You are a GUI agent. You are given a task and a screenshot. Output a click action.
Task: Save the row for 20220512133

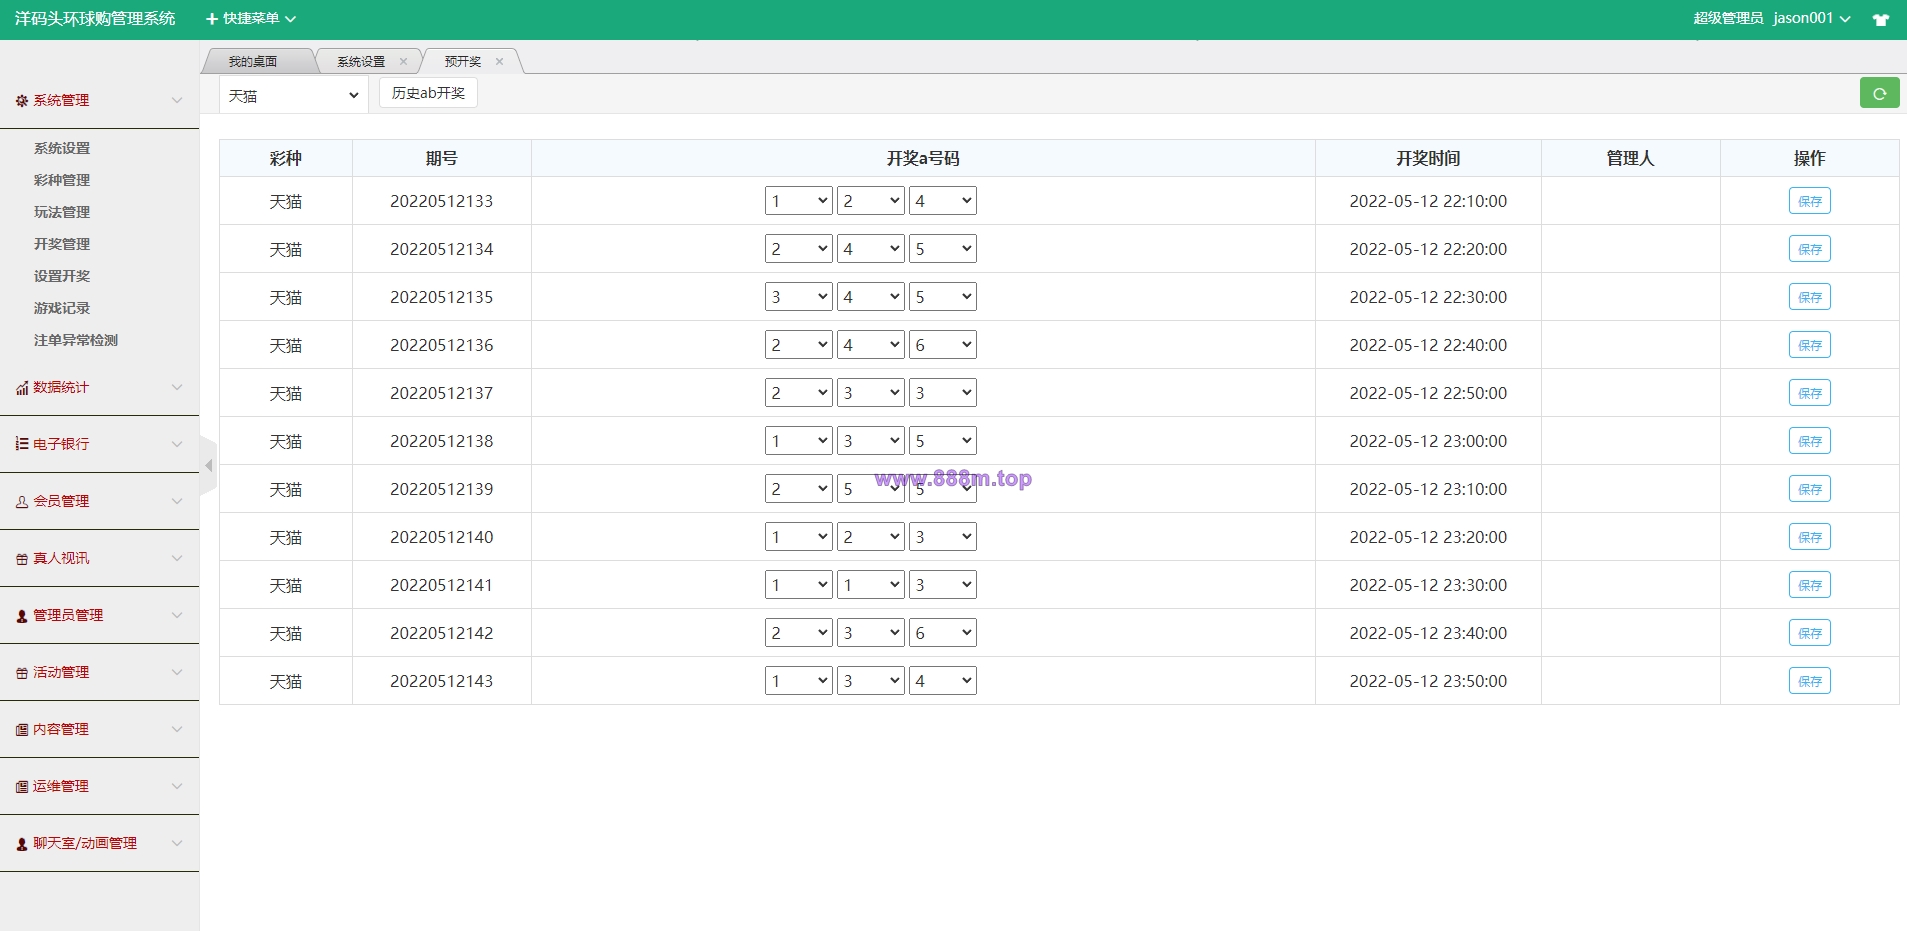[1809, 201]
